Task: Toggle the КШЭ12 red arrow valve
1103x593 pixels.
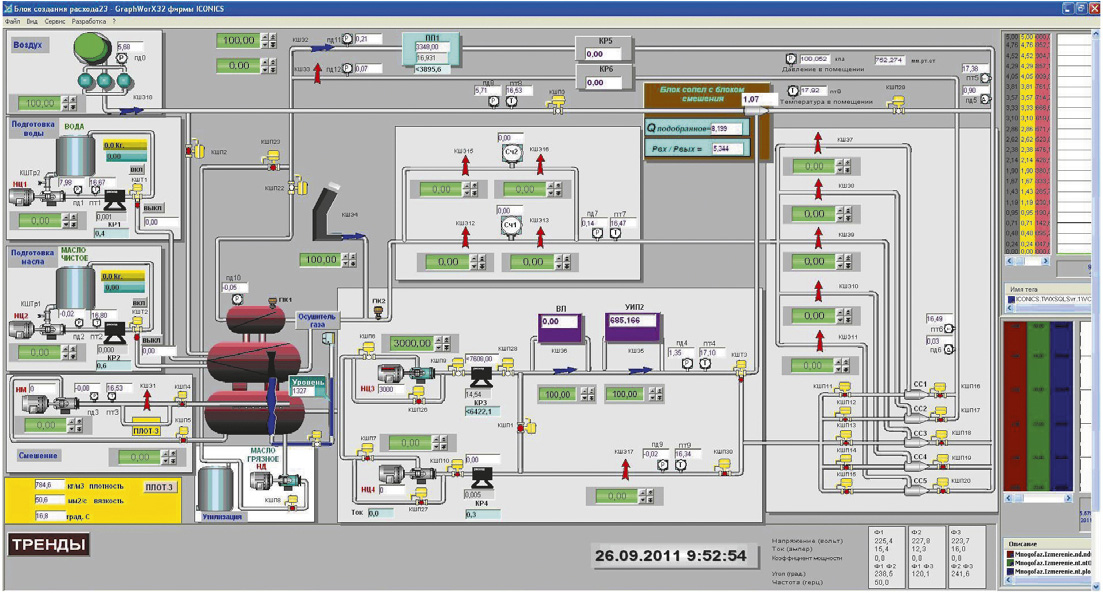Action: [466, 238]
